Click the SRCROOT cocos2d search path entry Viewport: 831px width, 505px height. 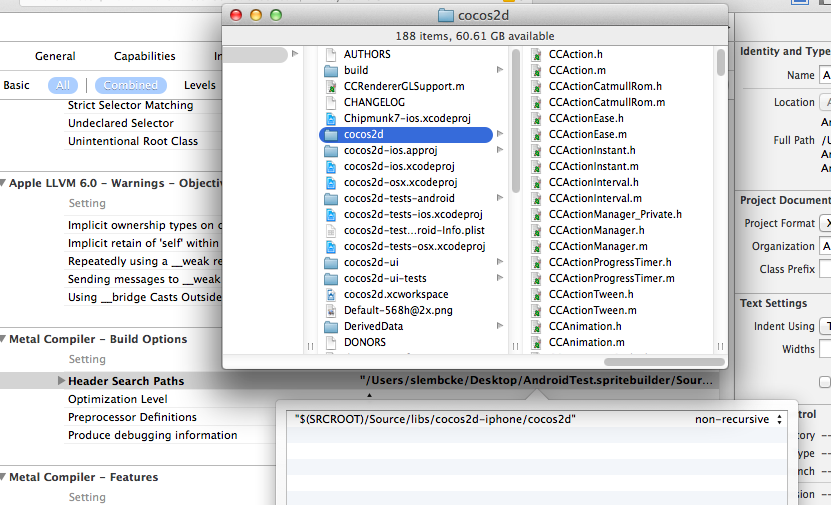pos(435,419)
